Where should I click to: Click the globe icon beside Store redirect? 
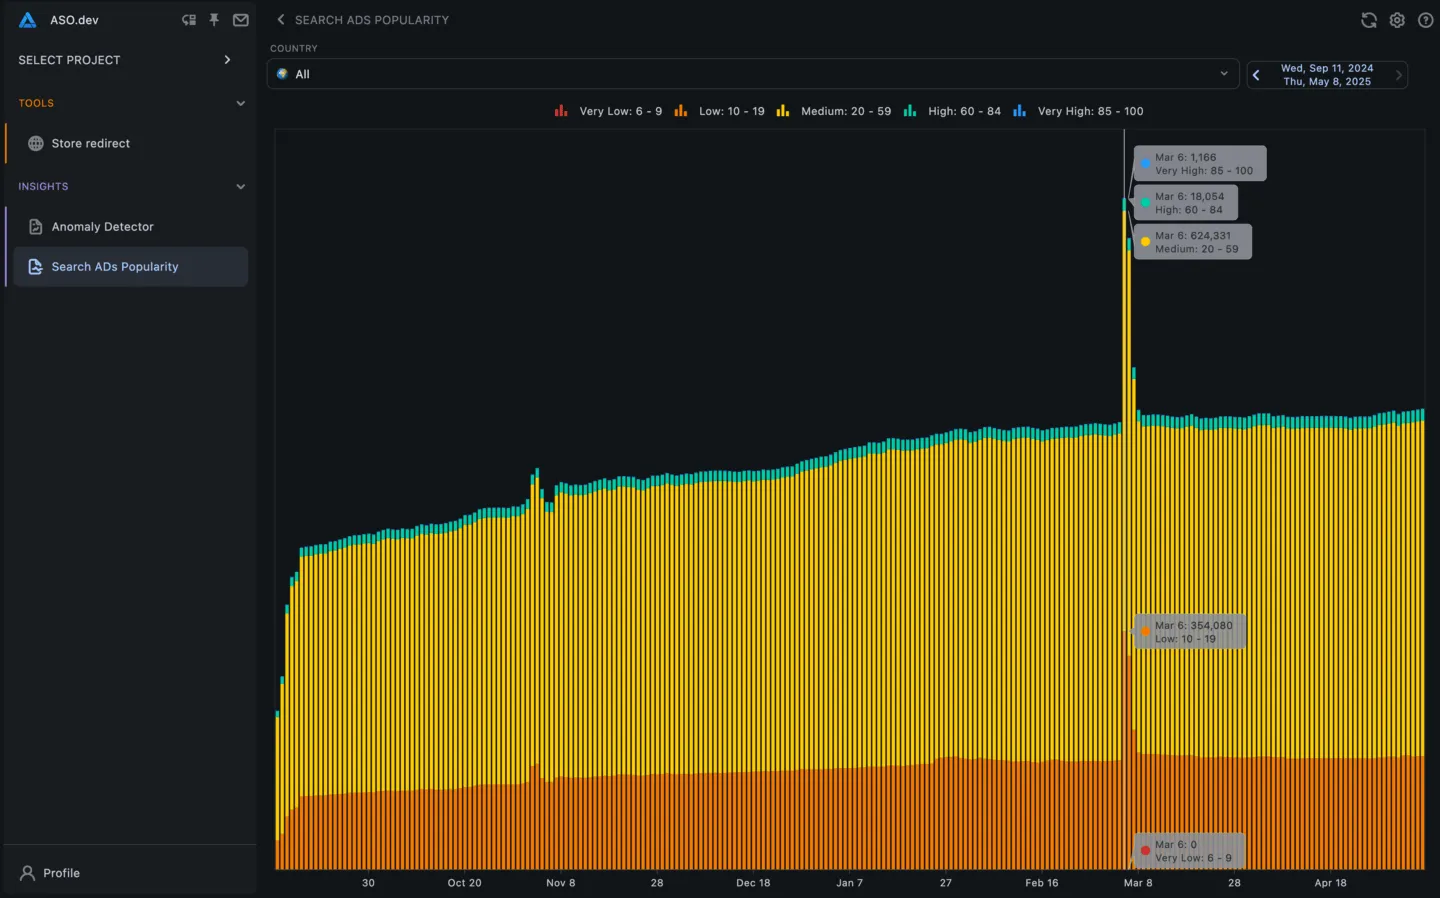tap(35, 143)
